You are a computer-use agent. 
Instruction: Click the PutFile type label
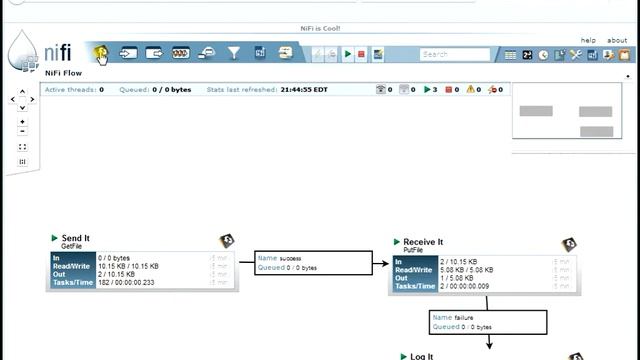[413, 250]
